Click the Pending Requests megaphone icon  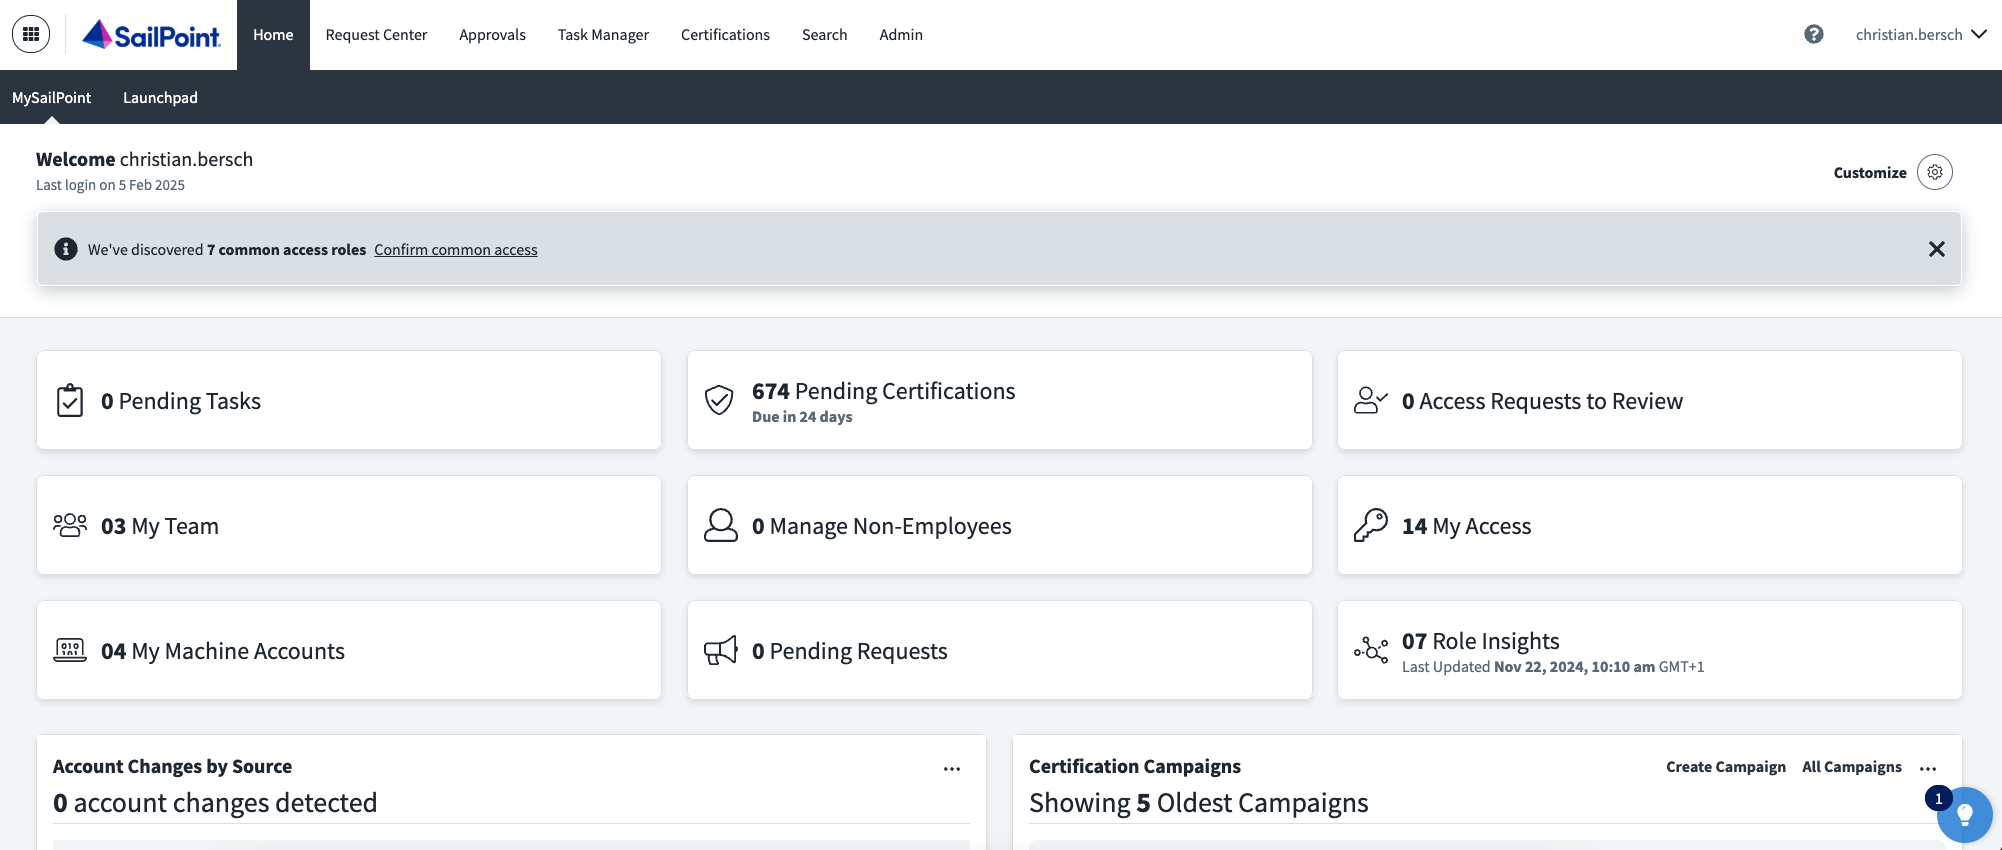tap(720, 650)
